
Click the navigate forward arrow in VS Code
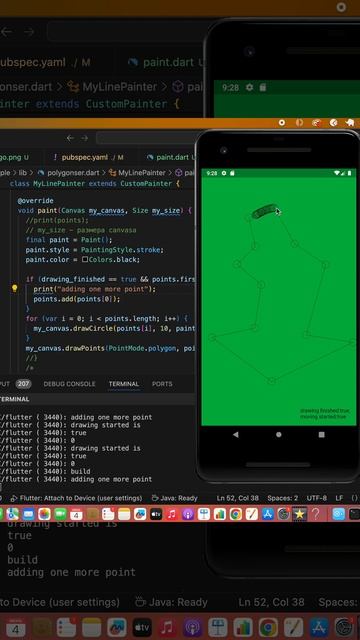[x=84, y=138]
